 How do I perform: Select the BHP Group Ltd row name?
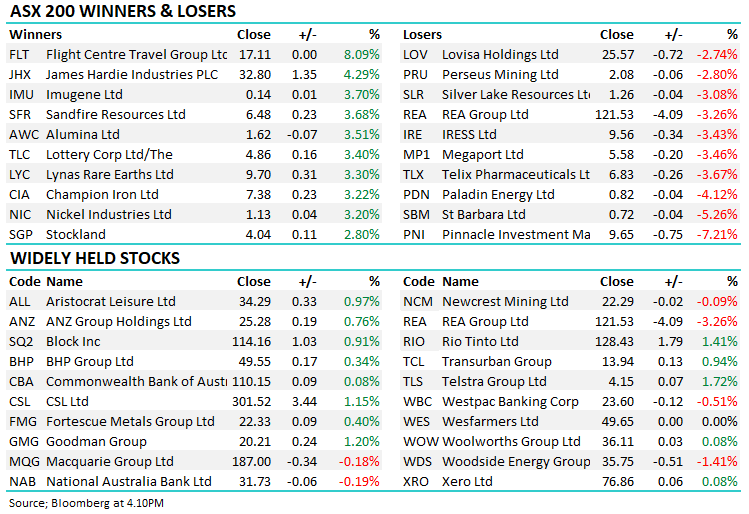(x=89, y=361)
